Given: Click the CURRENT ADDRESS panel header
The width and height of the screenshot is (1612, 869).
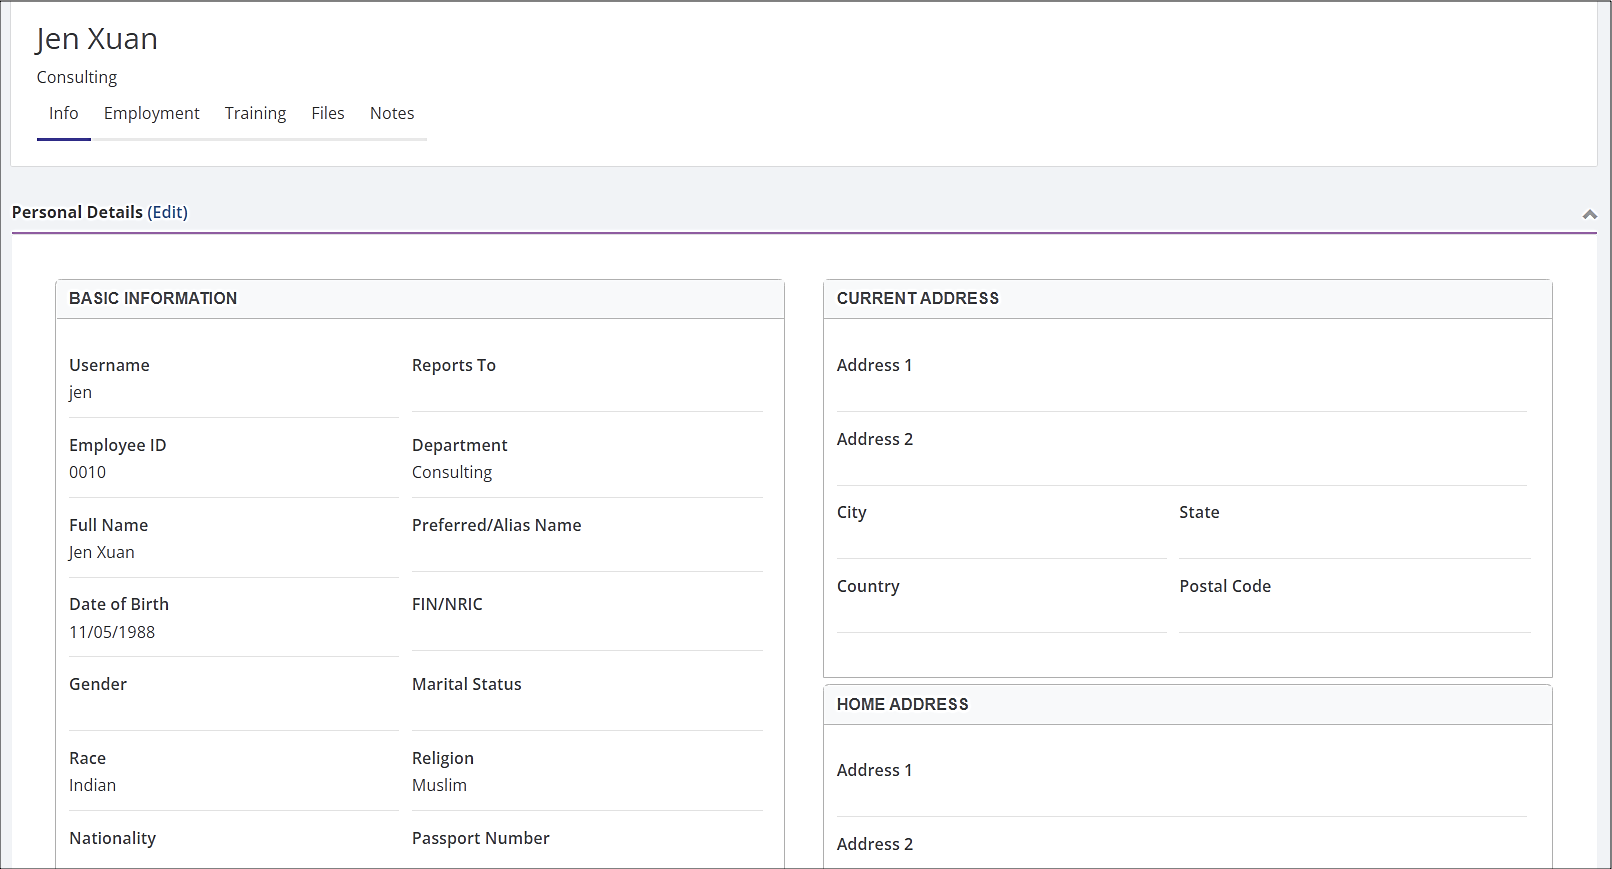Looking at the screenshot, I should (1188, 299).
